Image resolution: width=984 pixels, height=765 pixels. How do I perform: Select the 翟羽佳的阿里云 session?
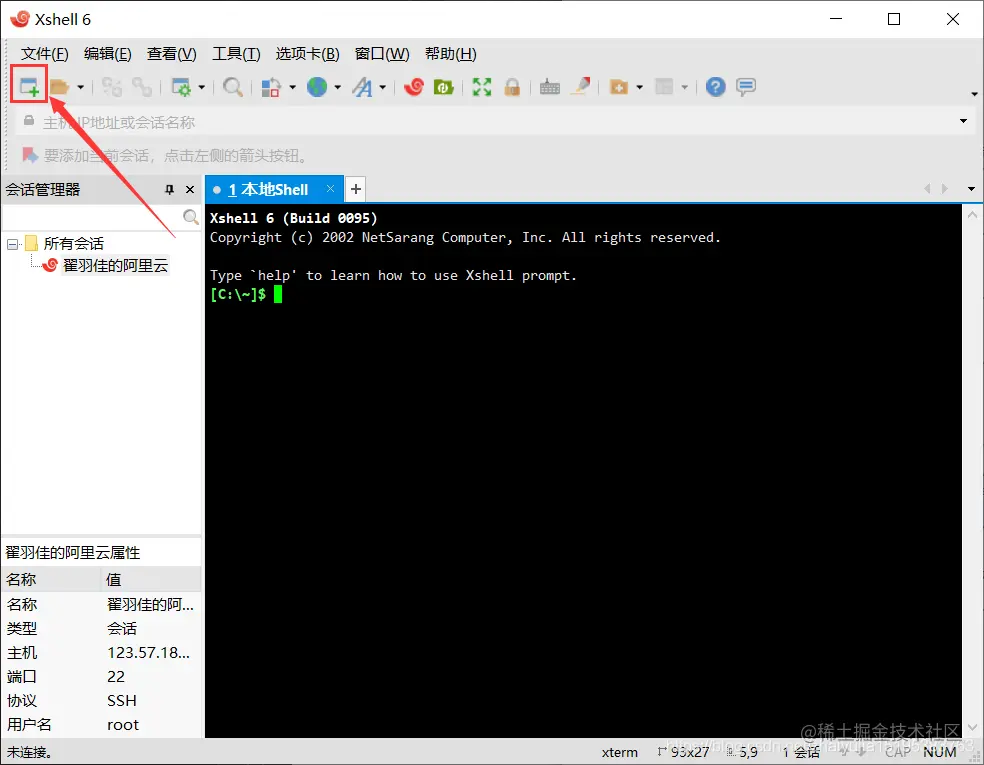pyautogui.click(x=115, y=265)
